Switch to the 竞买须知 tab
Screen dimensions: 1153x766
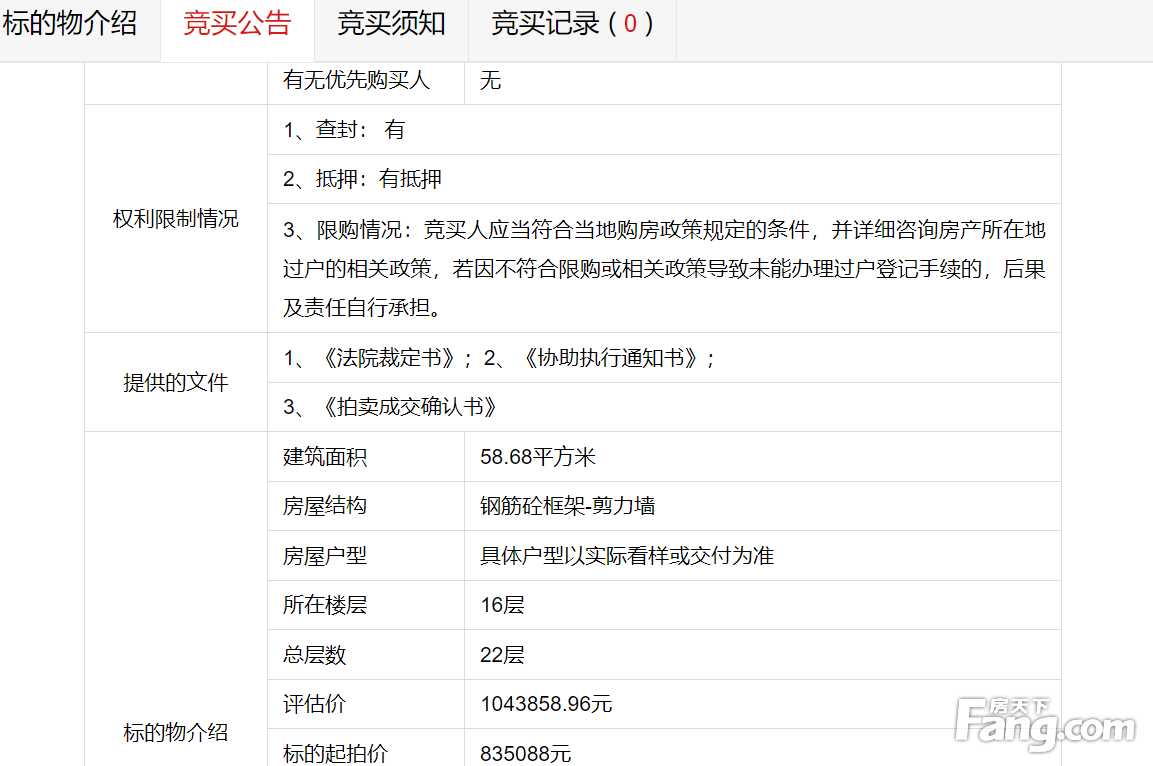click(x=391, y=24)
